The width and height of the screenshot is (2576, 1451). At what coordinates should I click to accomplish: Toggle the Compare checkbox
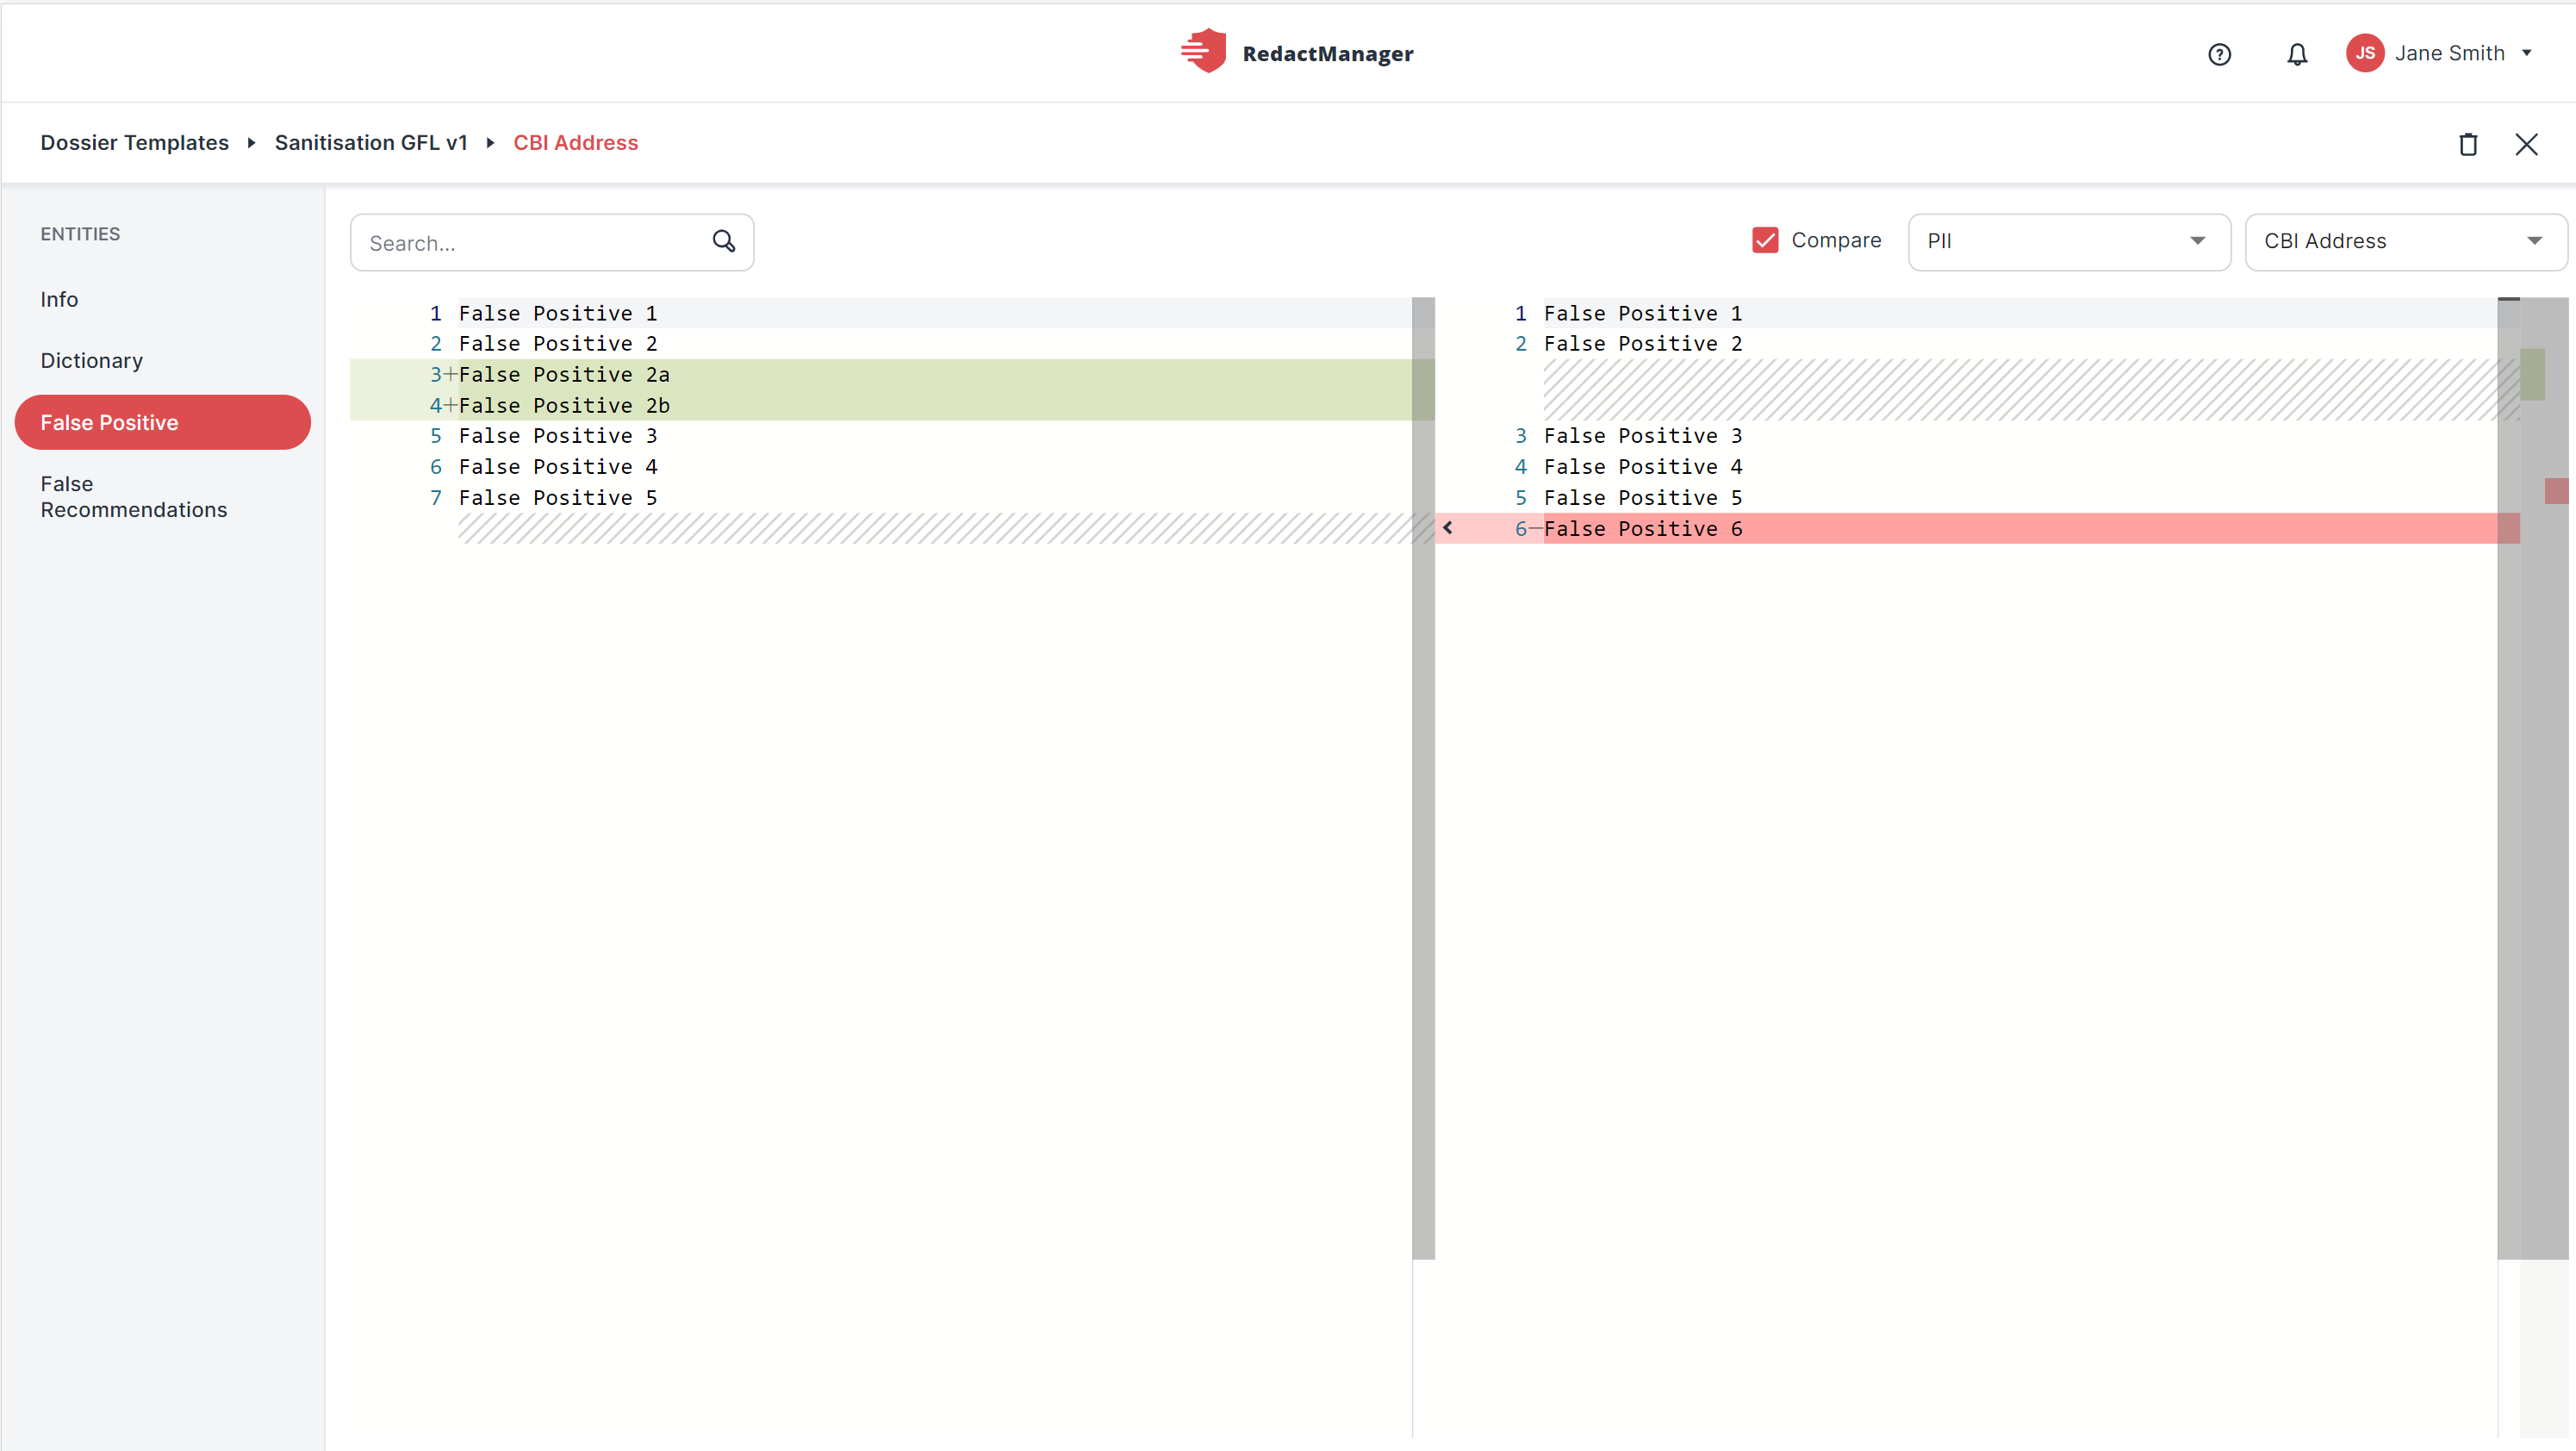[1765, 240]
